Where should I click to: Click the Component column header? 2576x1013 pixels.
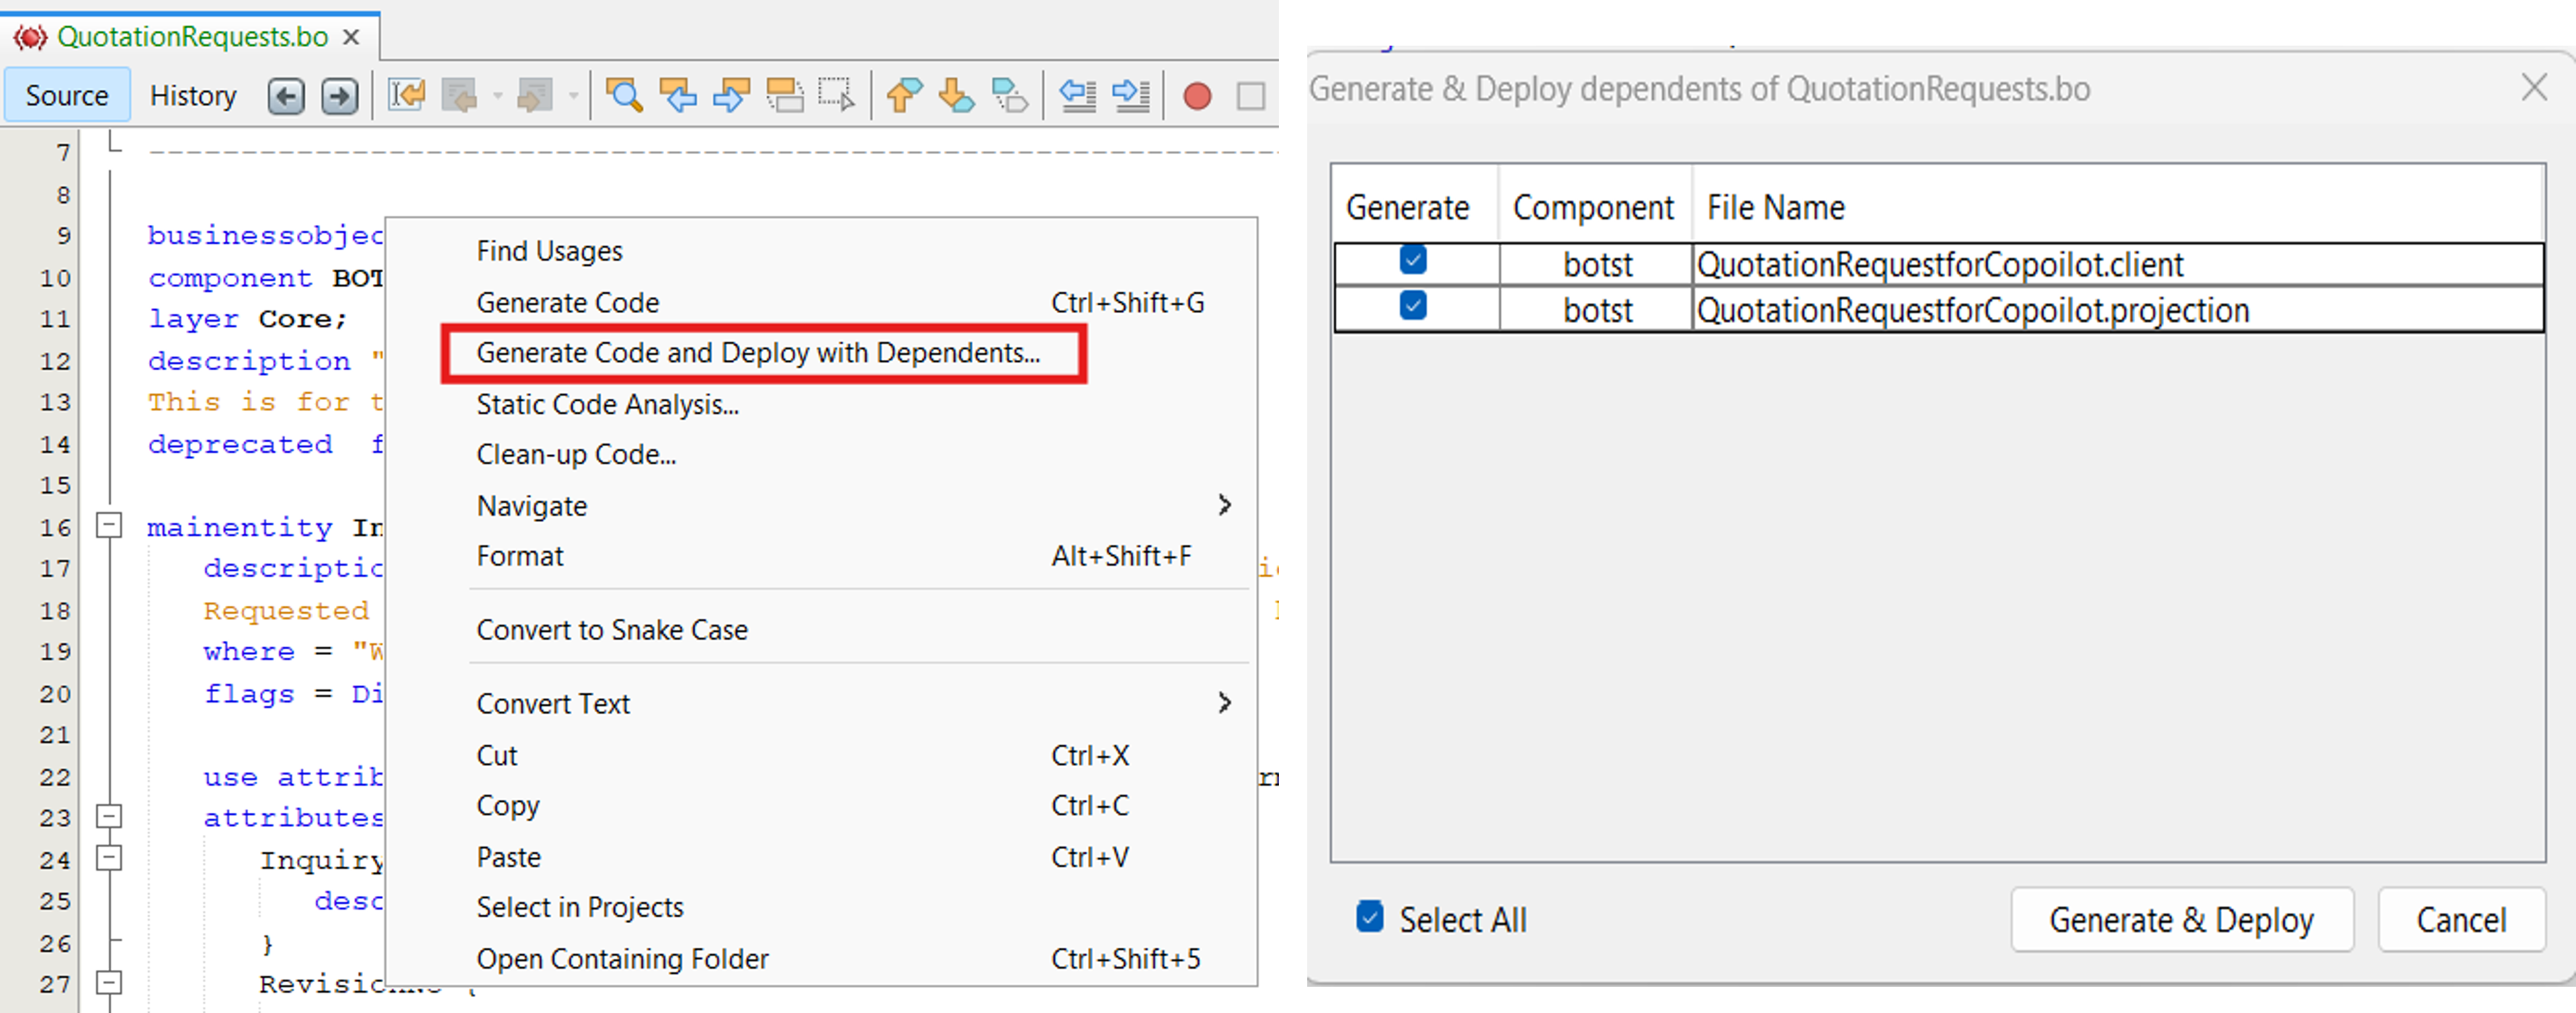click(1594, 207)
